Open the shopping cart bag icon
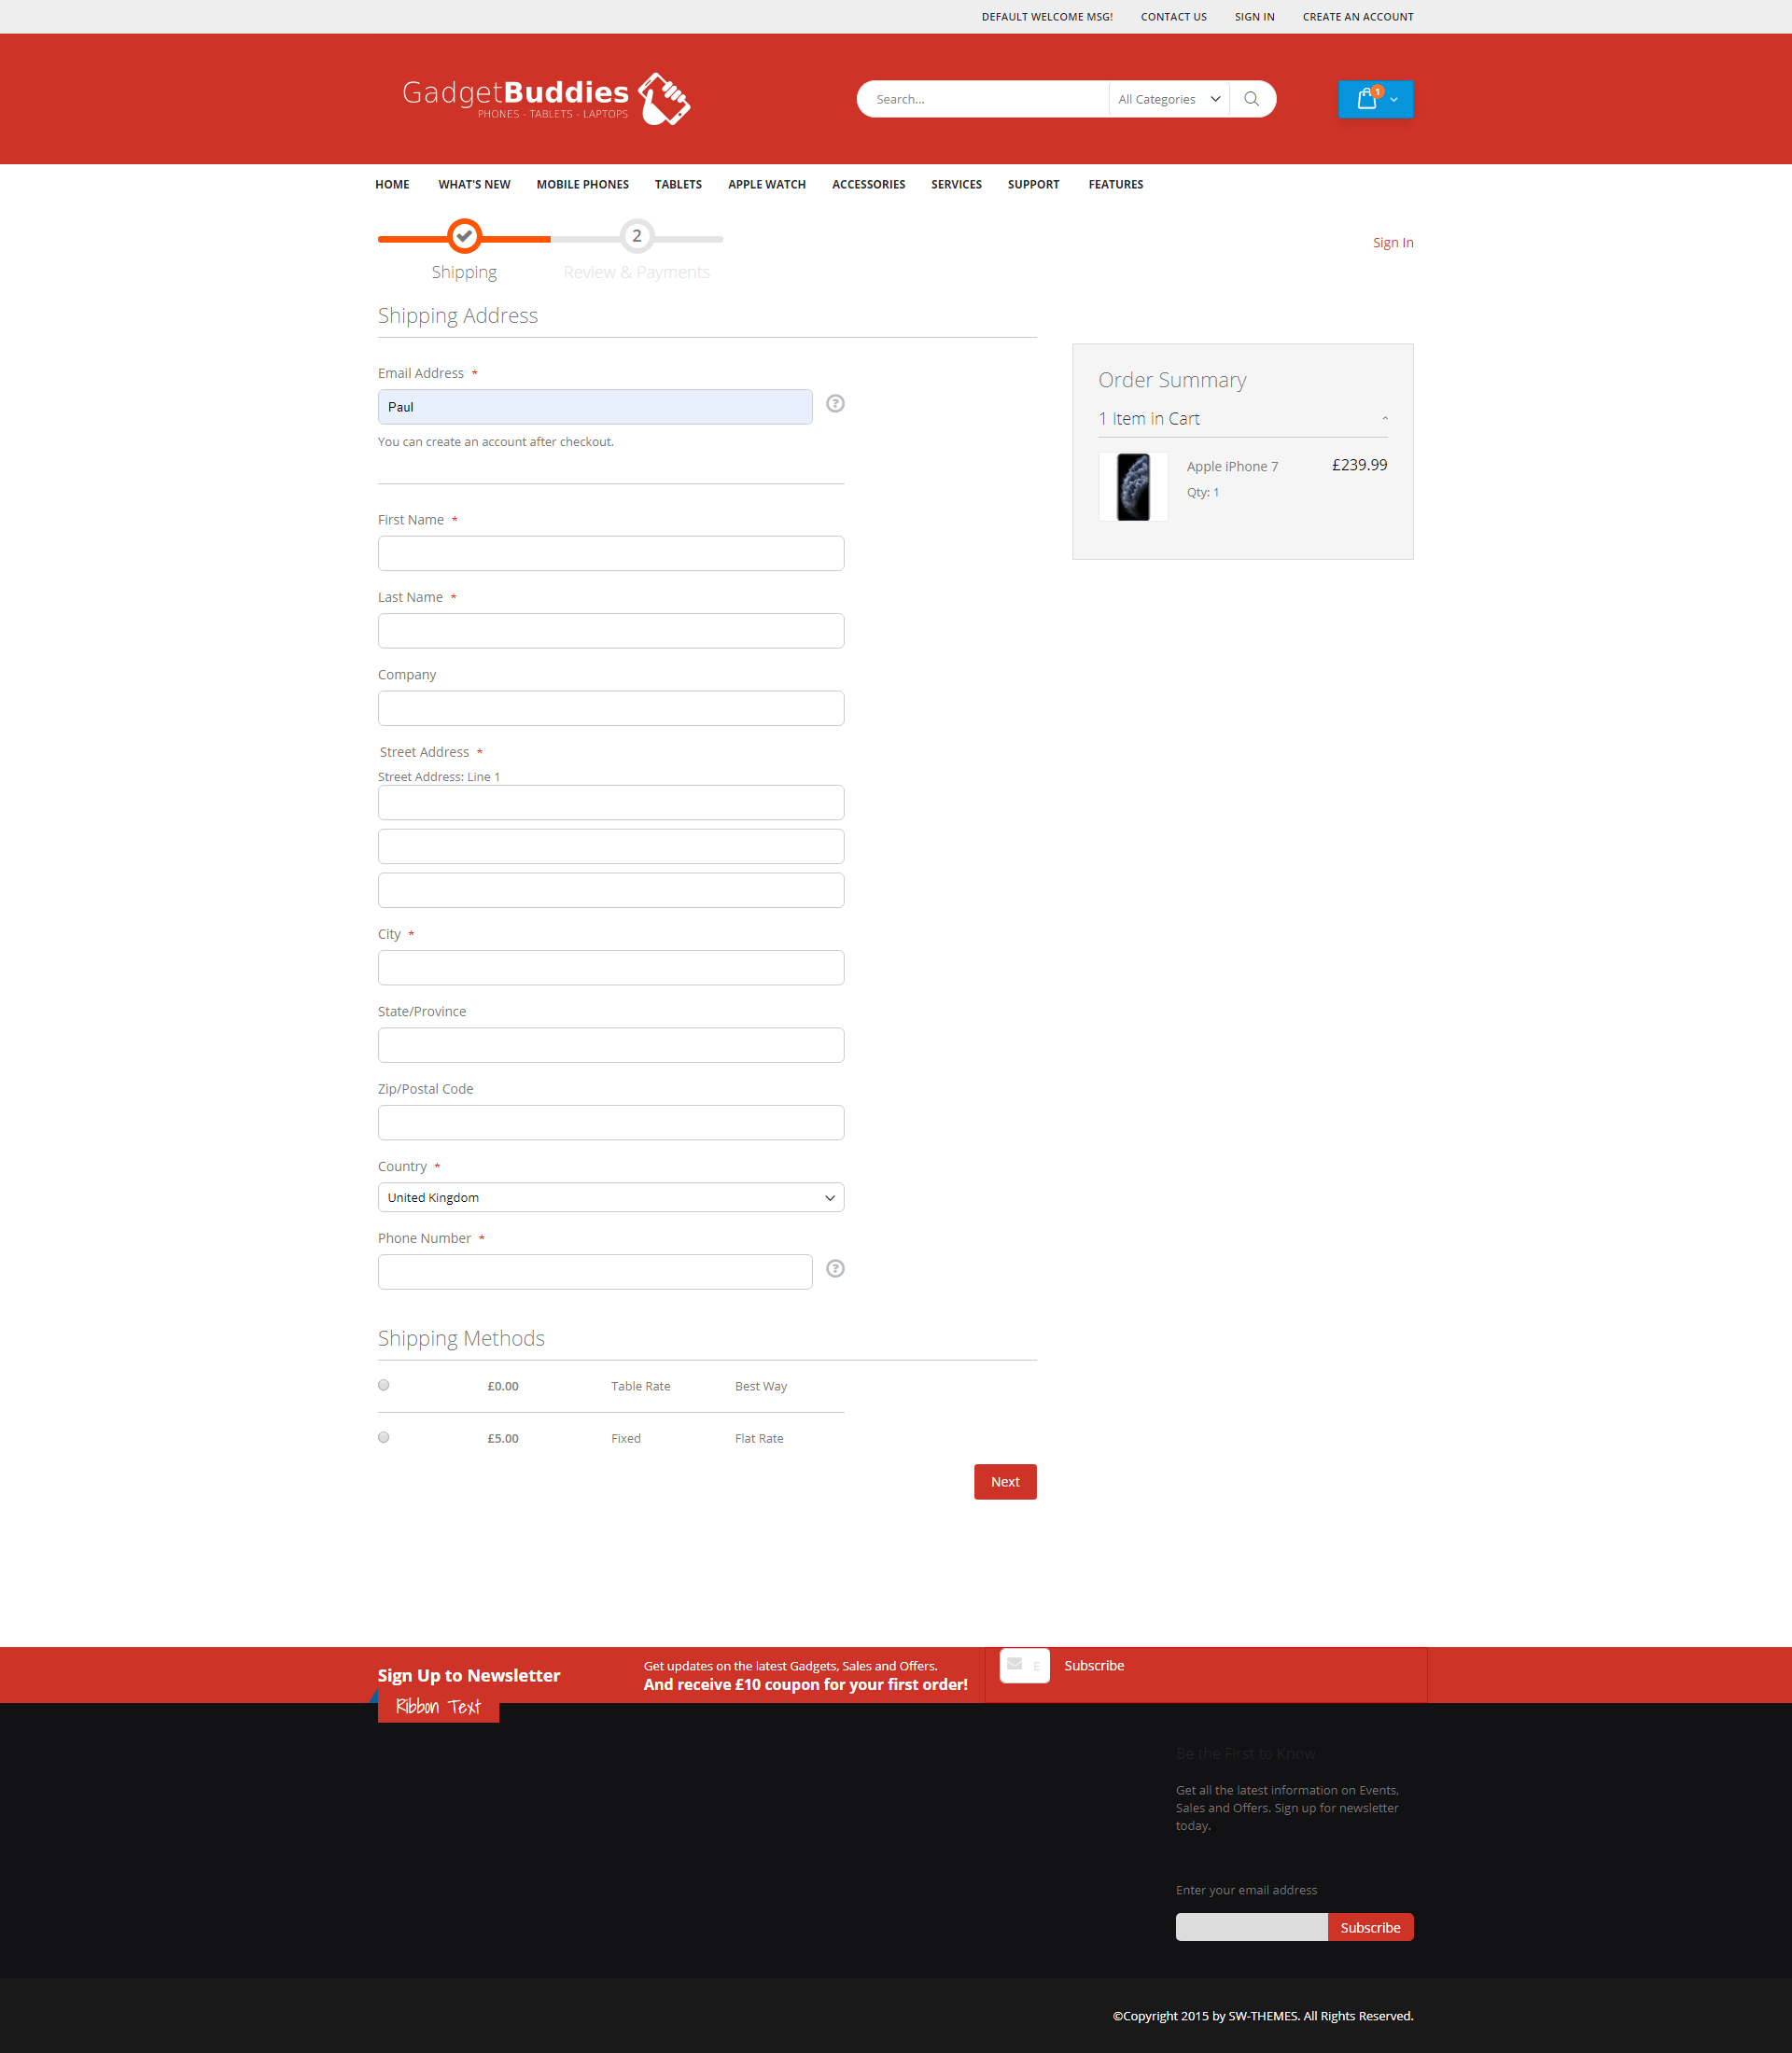The width and height of the screenshot is (1792, 2053). pos(1366,99)
